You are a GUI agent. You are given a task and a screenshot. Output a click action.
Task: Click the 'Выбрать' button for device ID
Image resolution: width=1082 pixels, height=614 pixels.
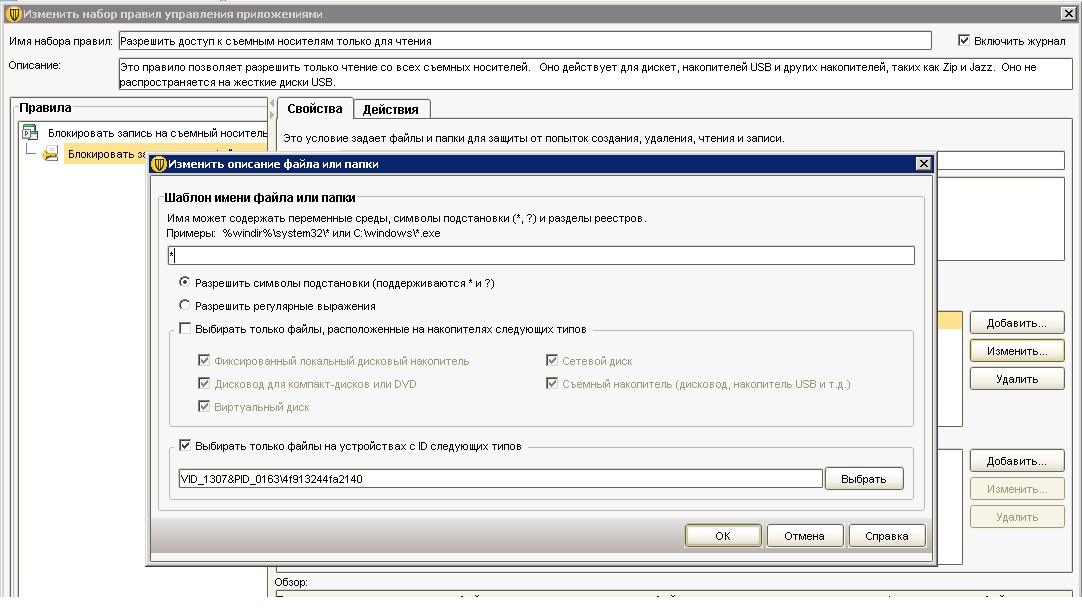pos(863,479)
